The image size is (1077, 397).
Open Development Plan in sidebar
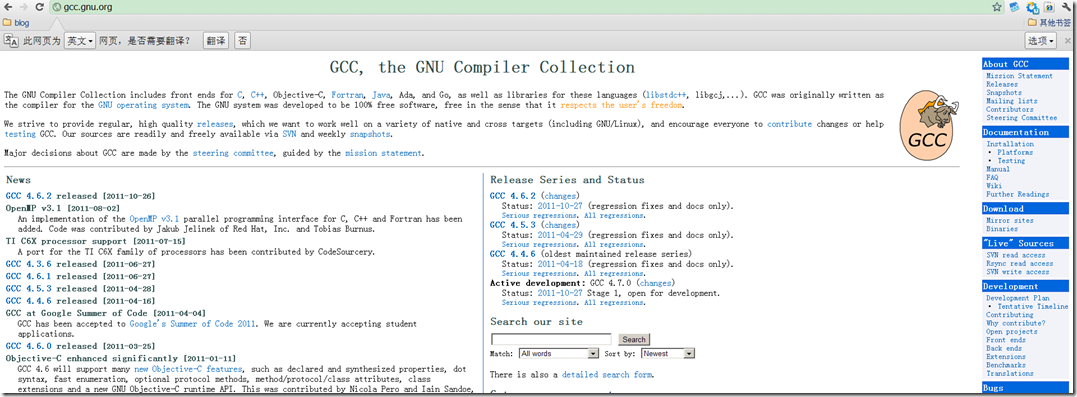1018,298
